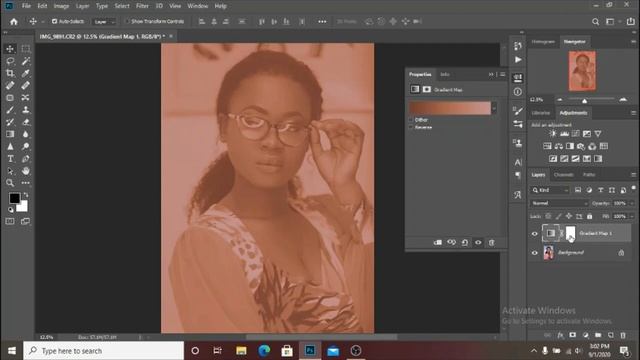The height and width of the screenshot is (360, 640).
Task: Go to Photoshop Home screen
Action: (x=14, y=22)
